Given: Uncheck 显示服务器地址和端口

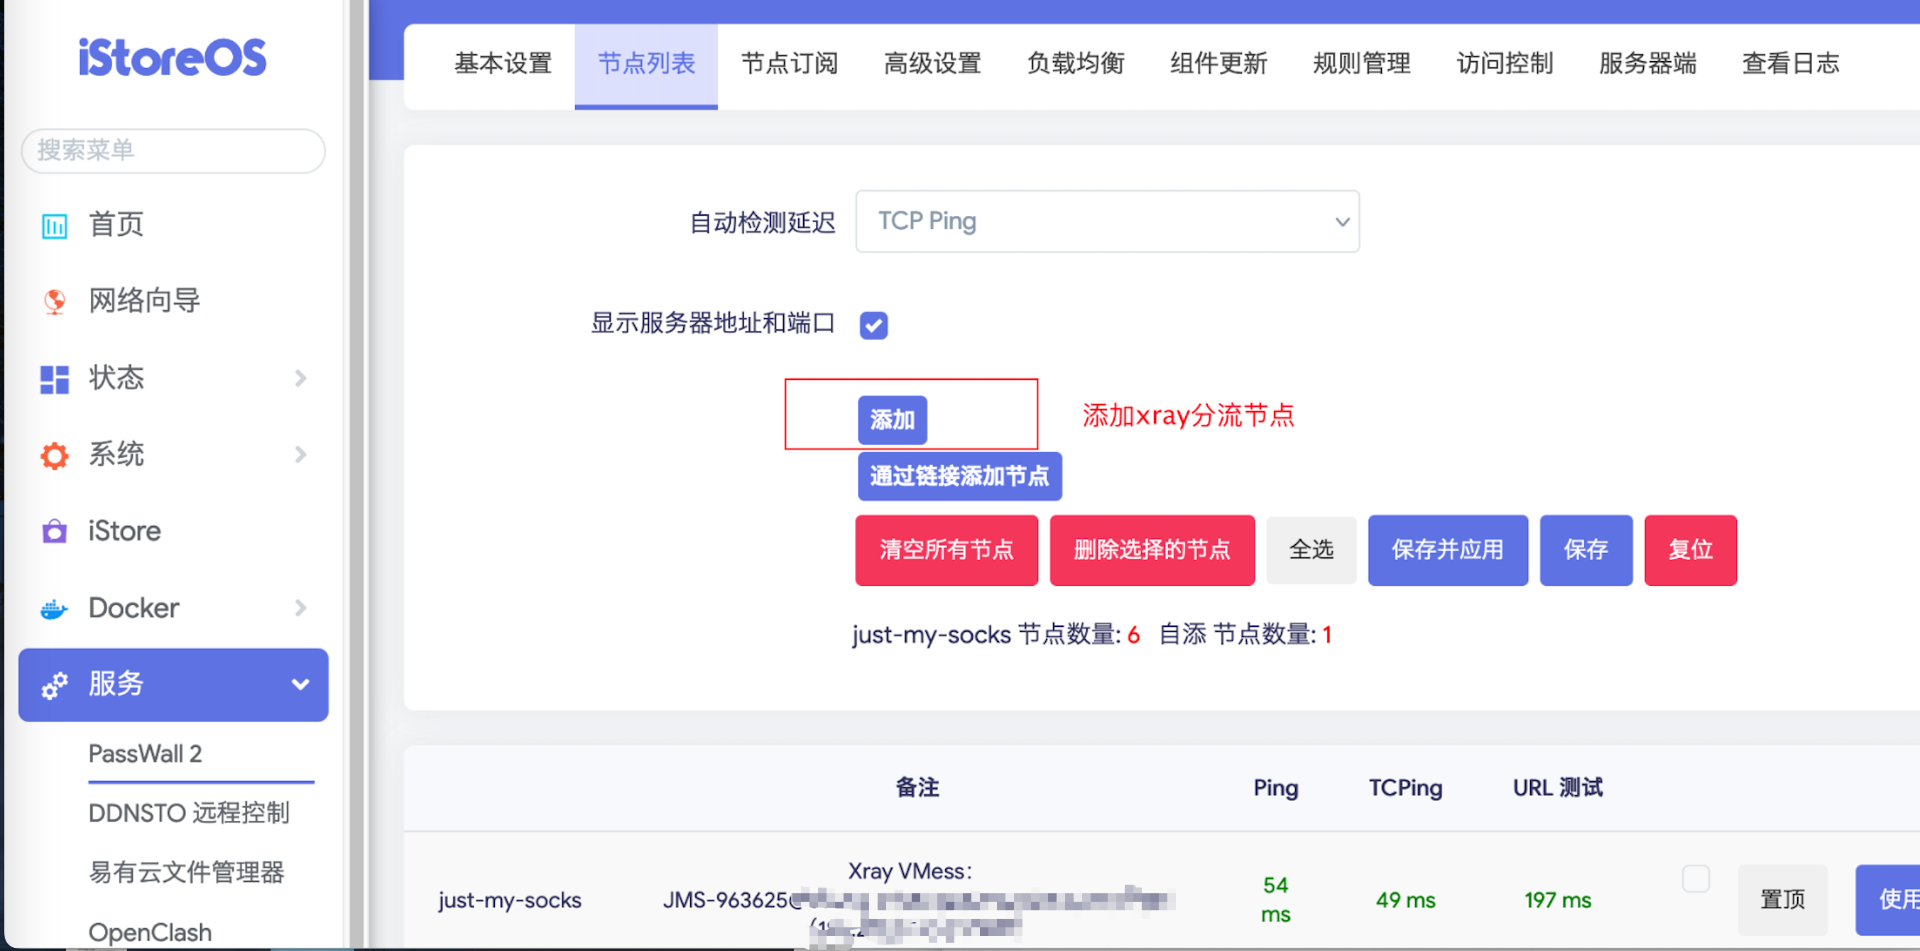Looking at the screenshot, I should 873,324.
